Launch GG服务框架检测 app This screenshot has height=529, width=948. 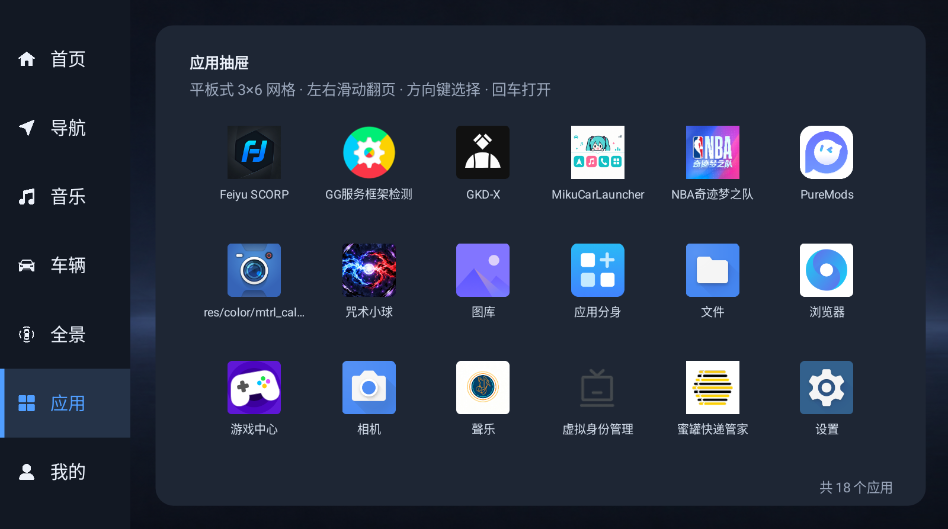point(369,152)
